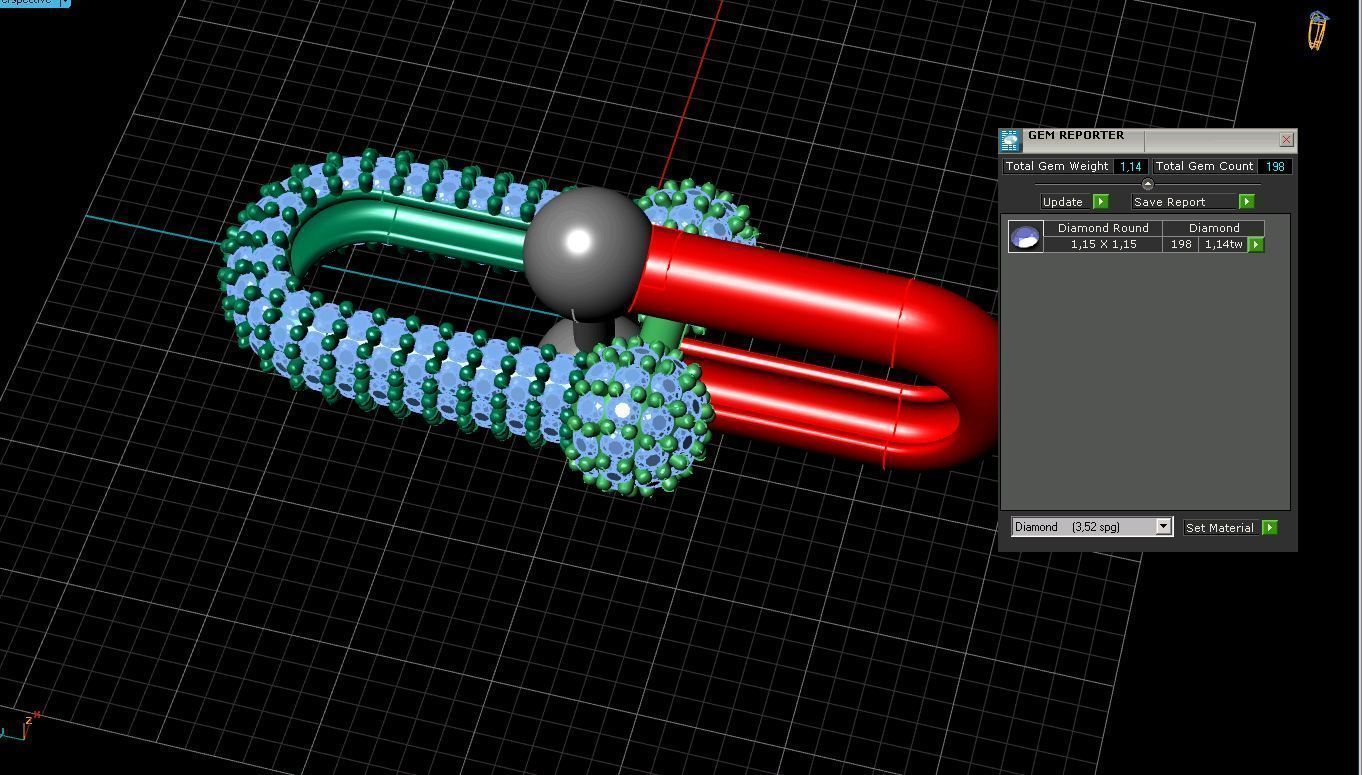Click the Set Material label
1362x775 pixels.
point(1220,527)
